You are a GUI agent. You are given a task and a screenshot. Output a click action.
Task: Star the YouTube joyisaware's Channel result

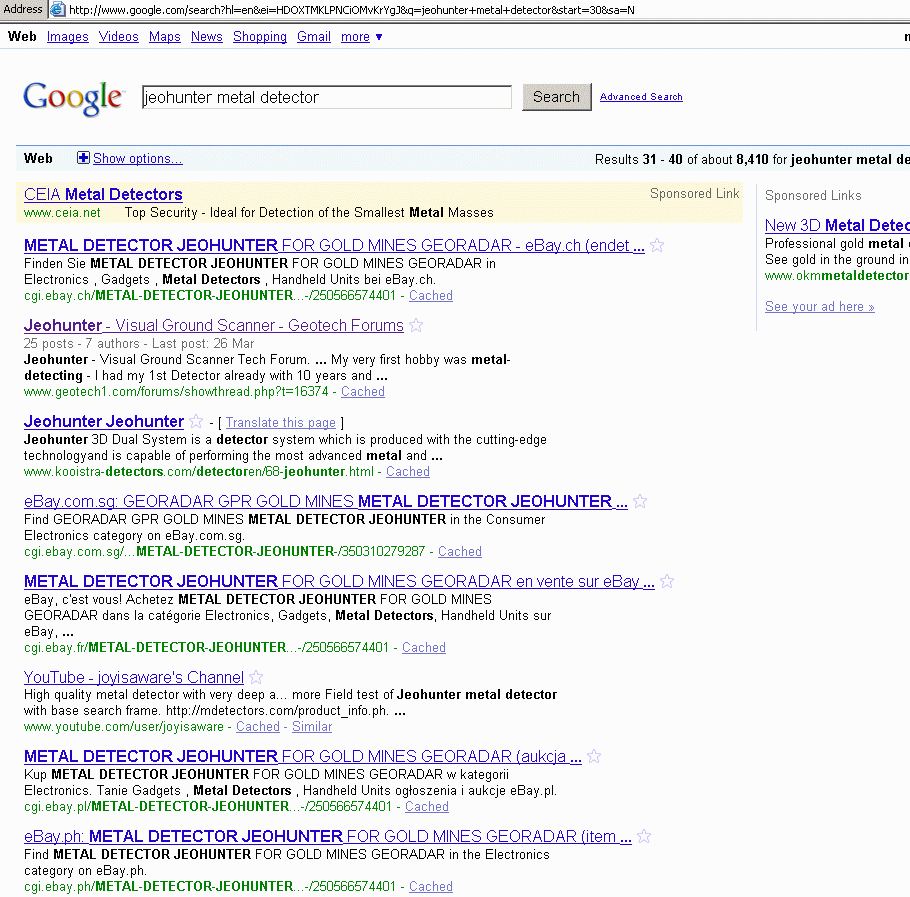coord(256,677)
